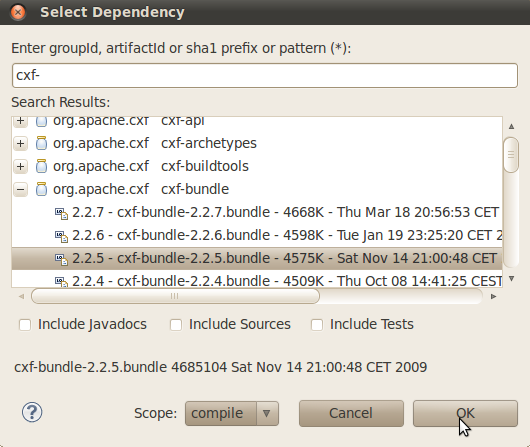530x447 pixels.
Task: Click the horizontal scroll right arrow
Action: (493, 297)
